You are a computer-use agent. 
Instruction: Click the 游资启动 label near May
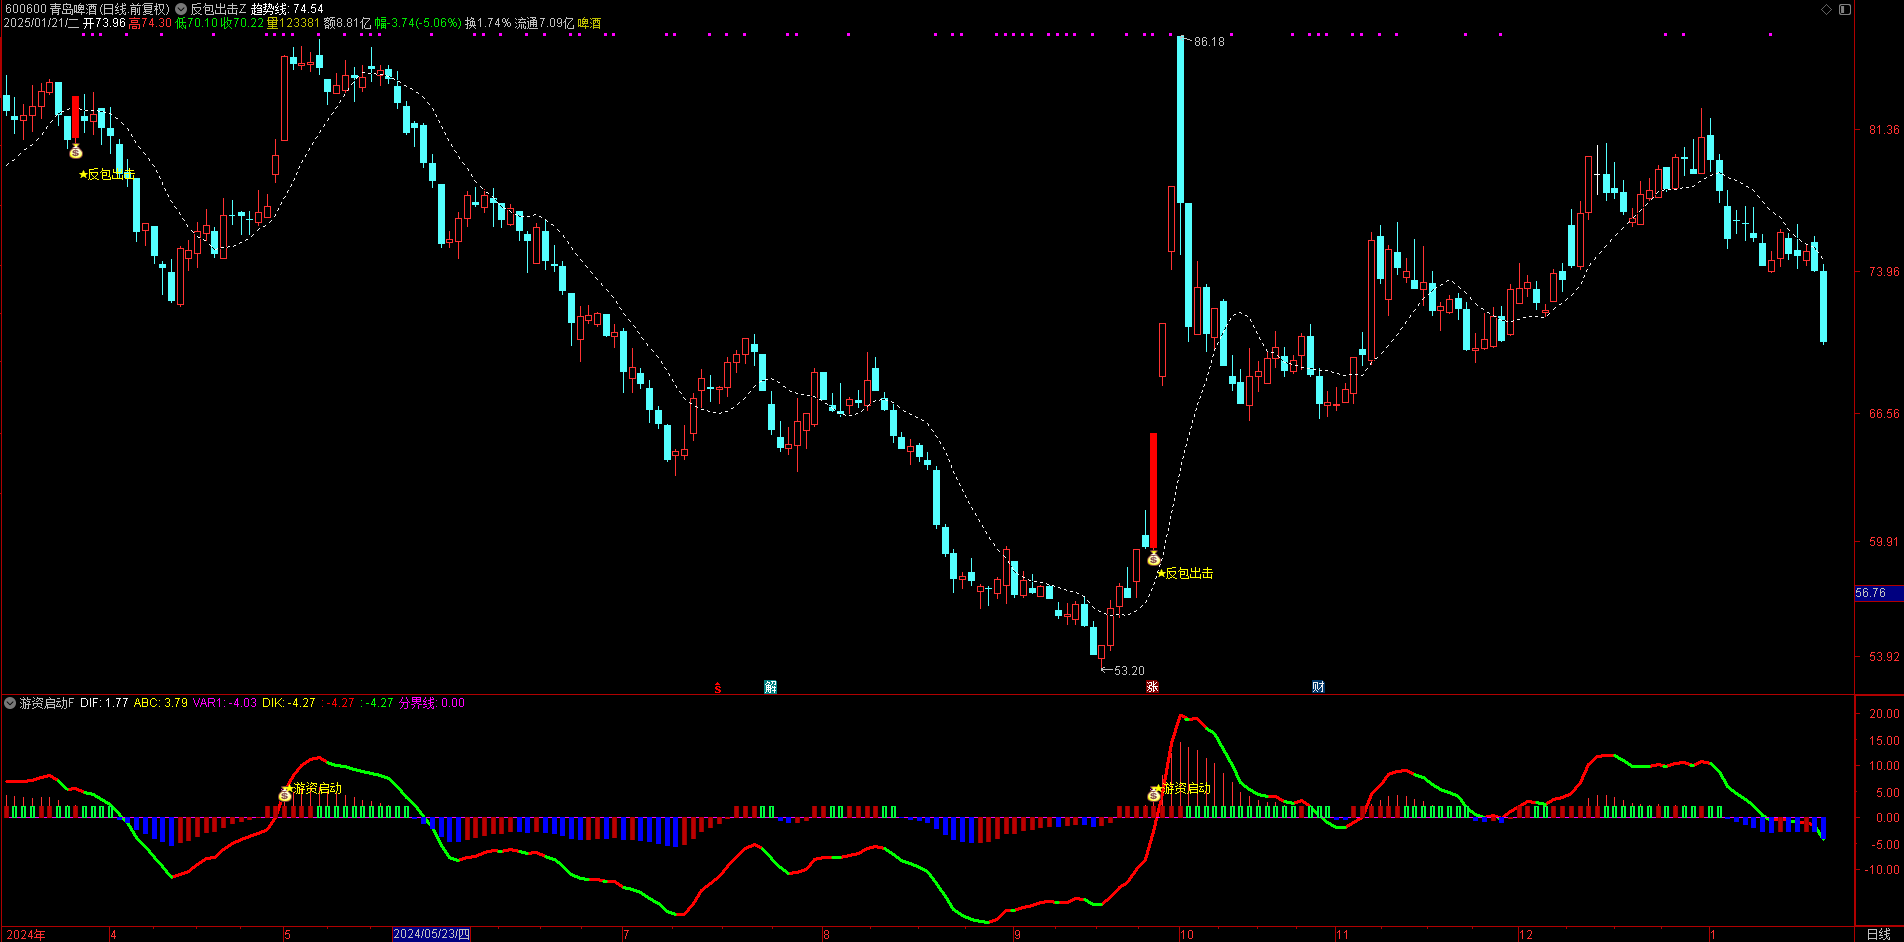317,789
